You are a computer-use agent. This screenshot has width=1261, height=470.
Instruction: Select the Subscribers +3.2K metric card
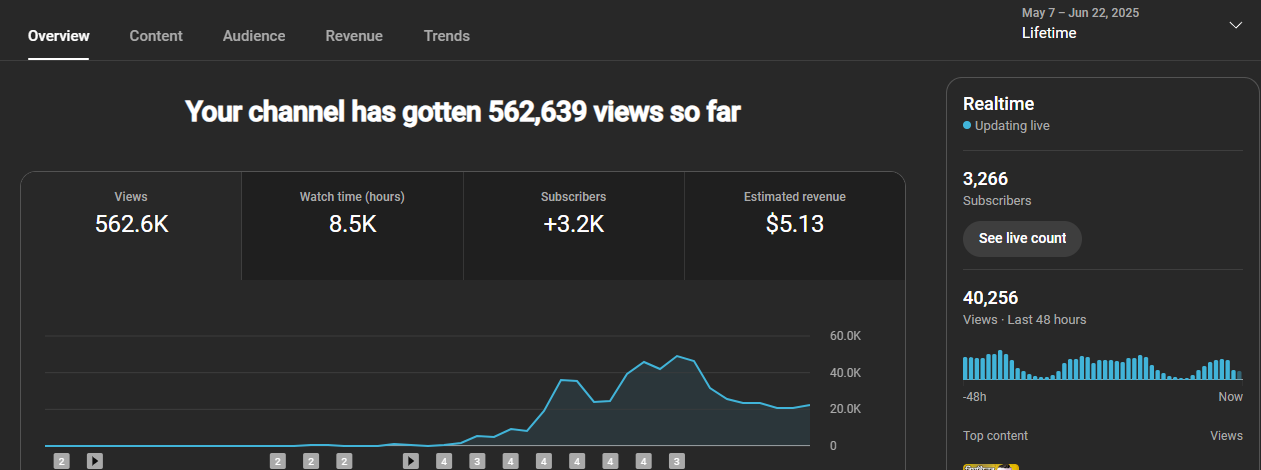(573, 226)
